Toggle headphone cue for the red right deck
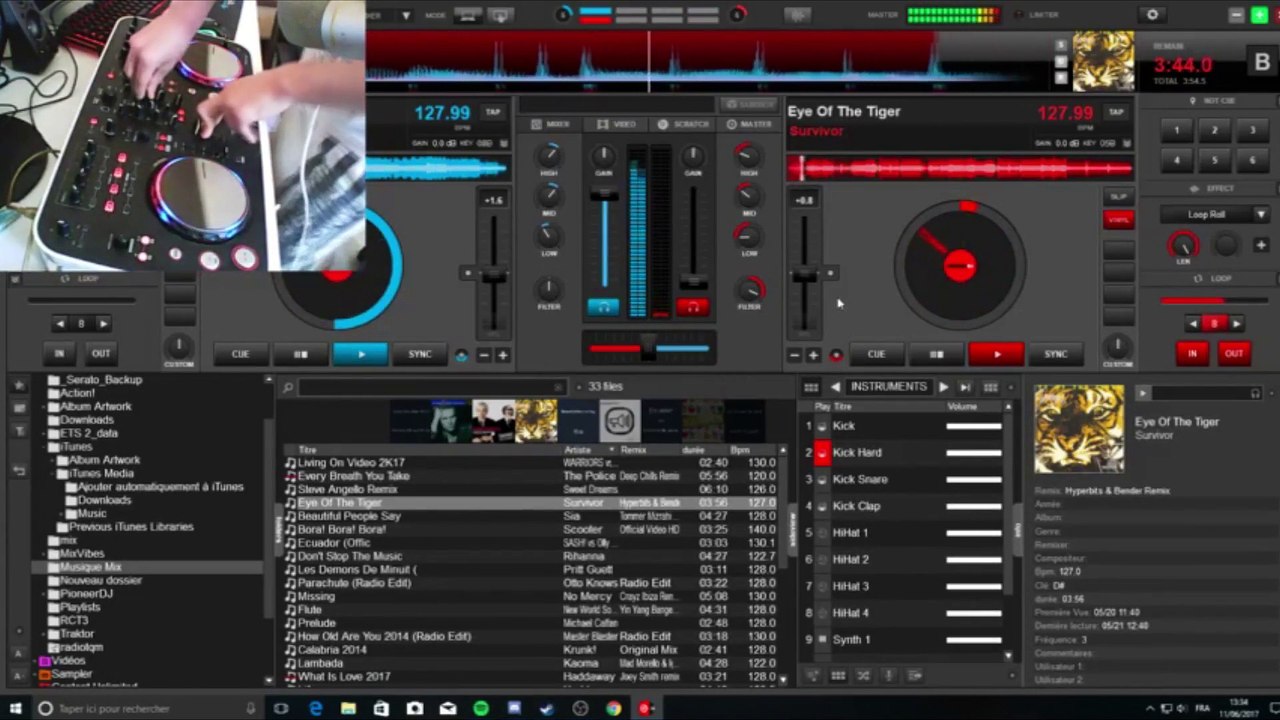1280x720 pixels. [692, 307]
